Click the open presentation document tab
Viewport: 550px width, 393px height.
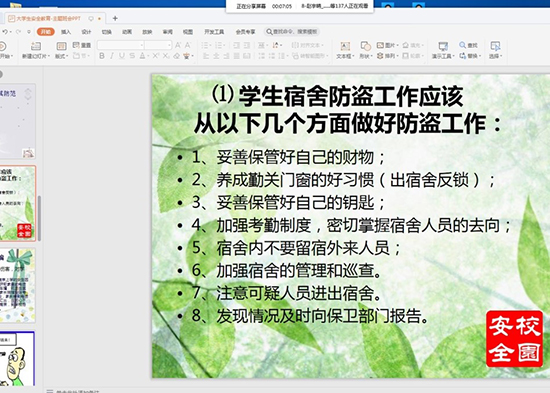54,18
